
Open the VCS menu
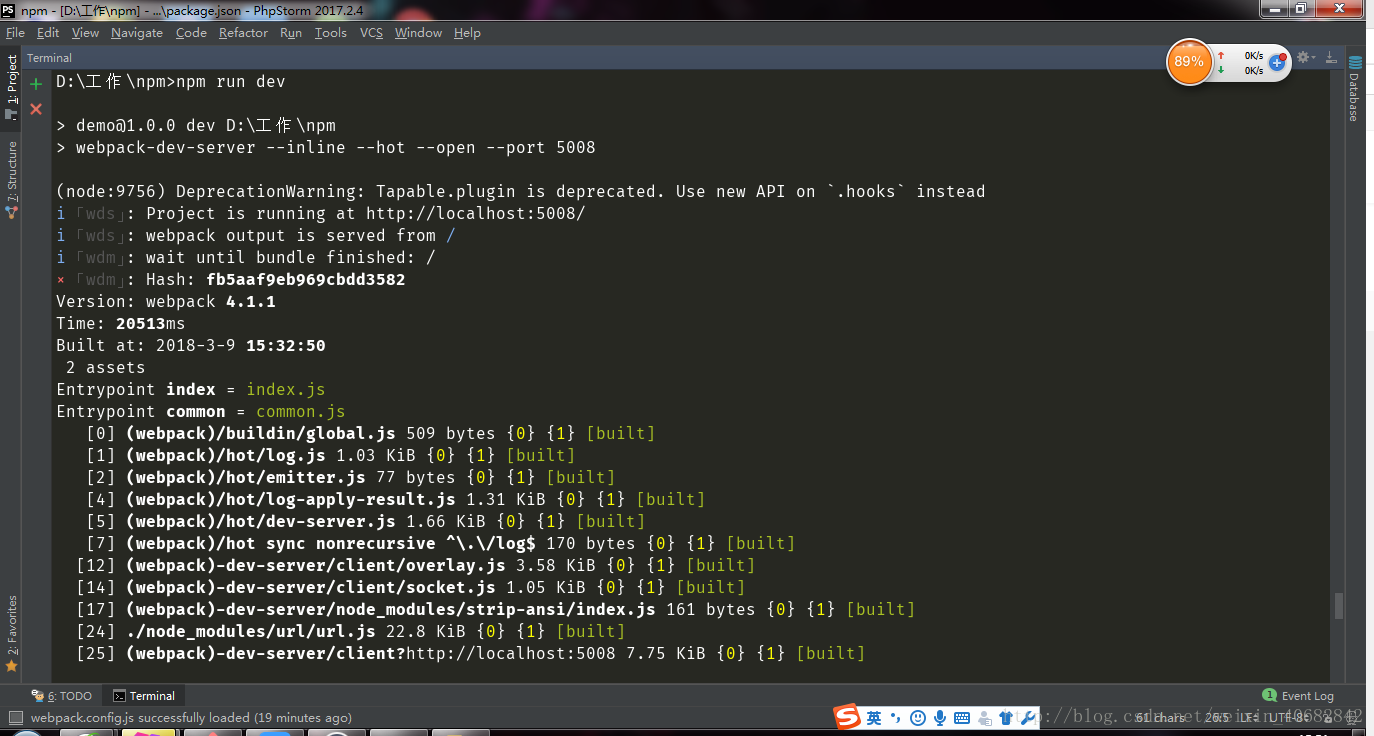click(x=371, y=33)
